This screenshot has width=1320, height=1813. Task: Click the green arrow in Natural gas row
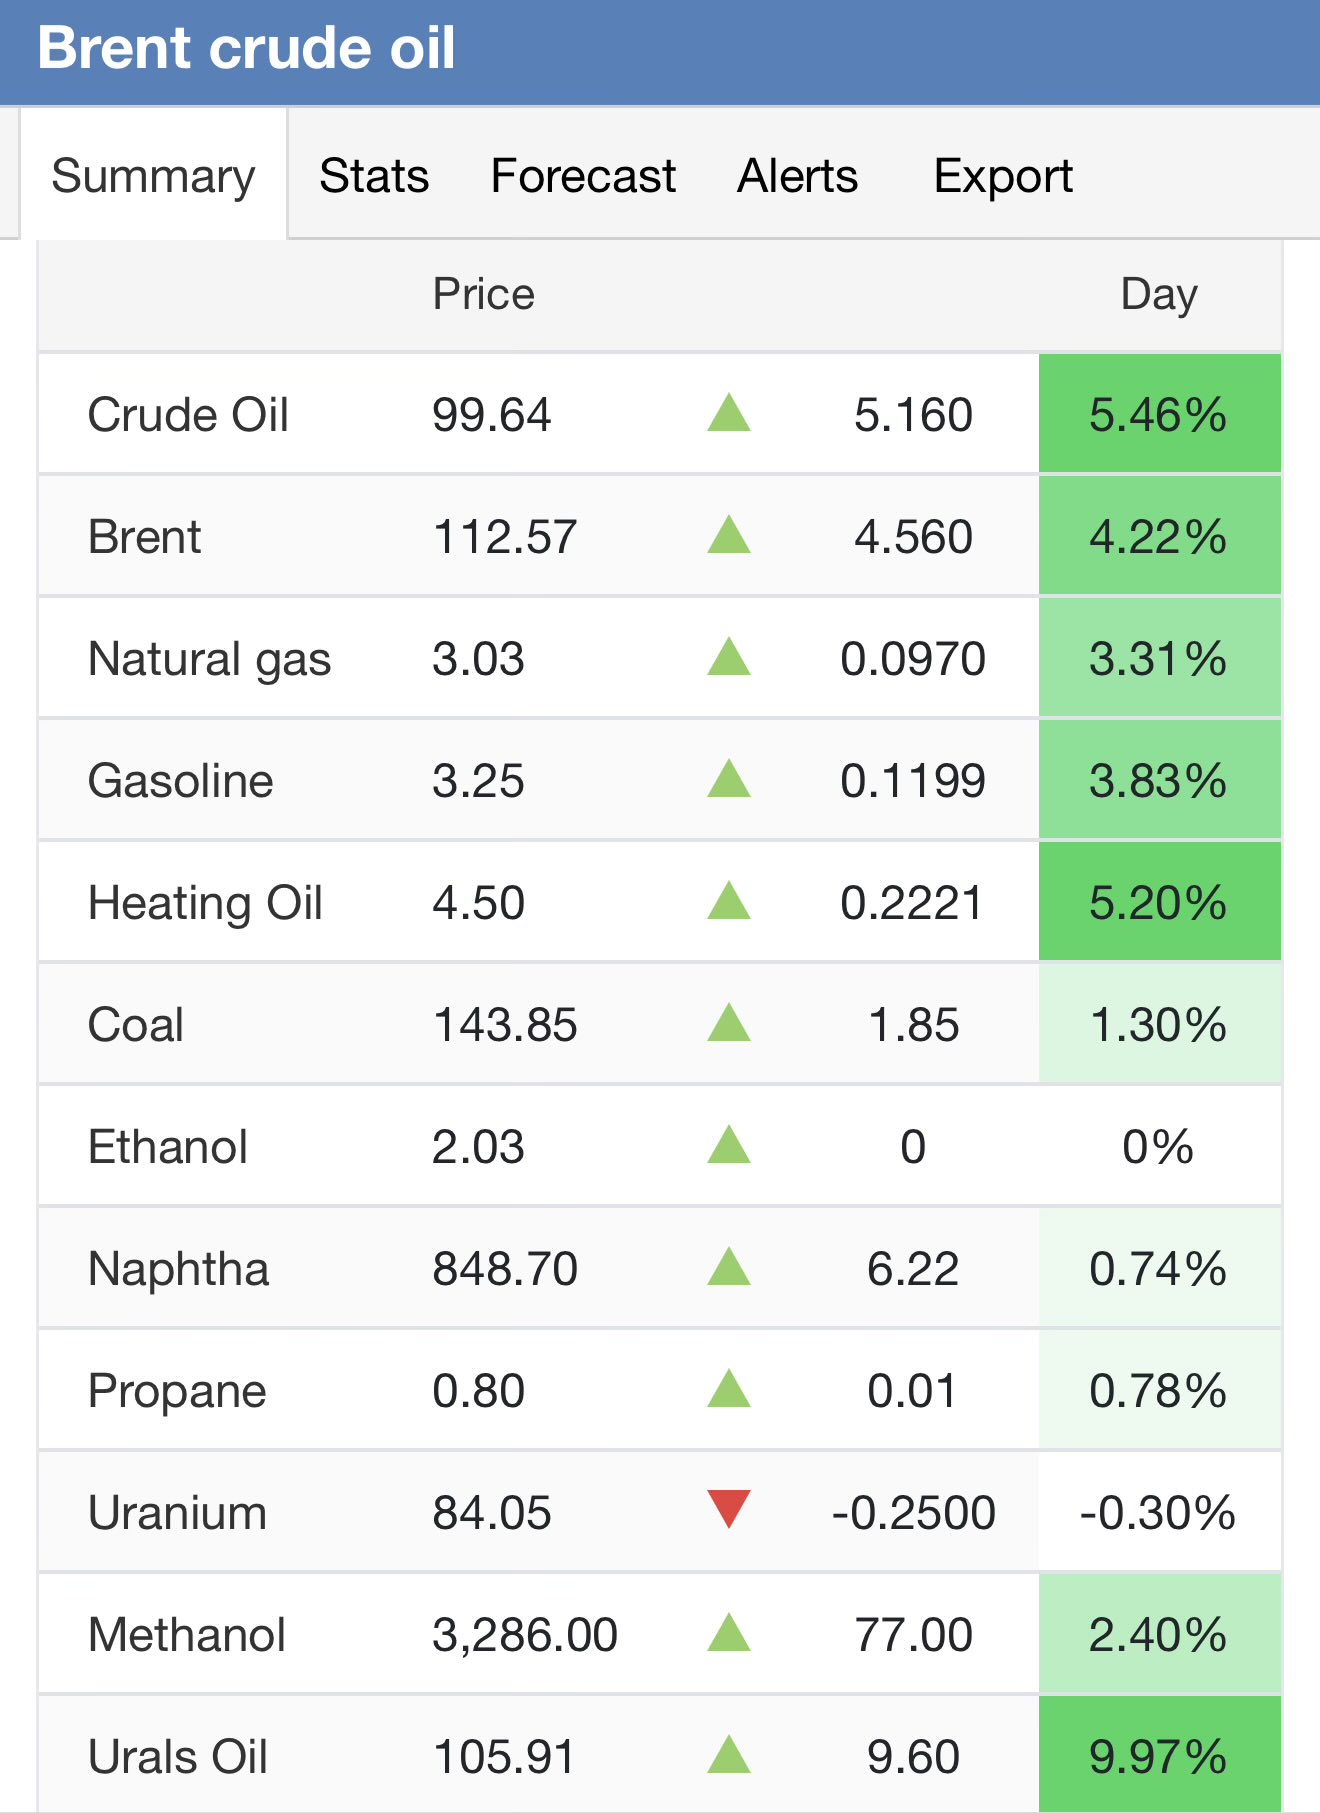[729, 657]
